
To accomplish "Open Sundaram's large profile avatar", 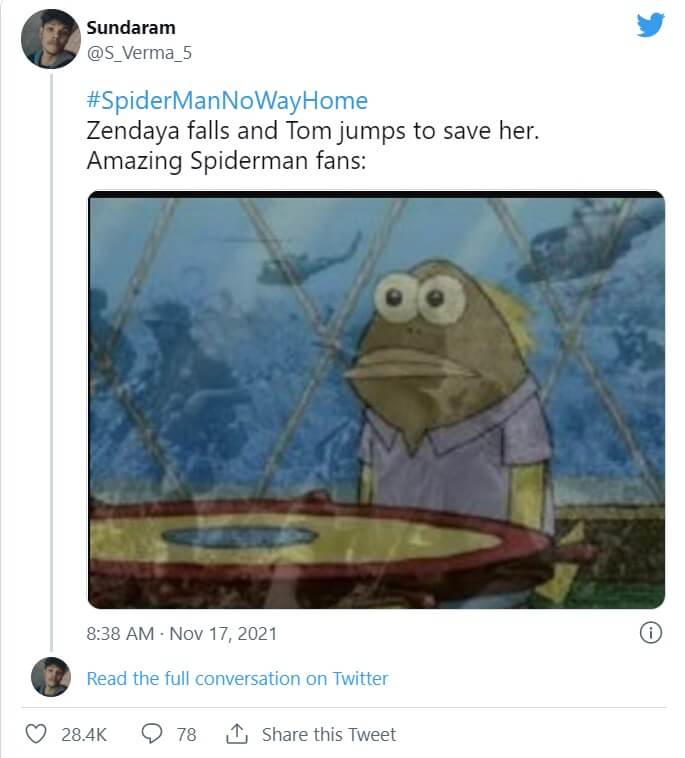I will tap(51, 38).
